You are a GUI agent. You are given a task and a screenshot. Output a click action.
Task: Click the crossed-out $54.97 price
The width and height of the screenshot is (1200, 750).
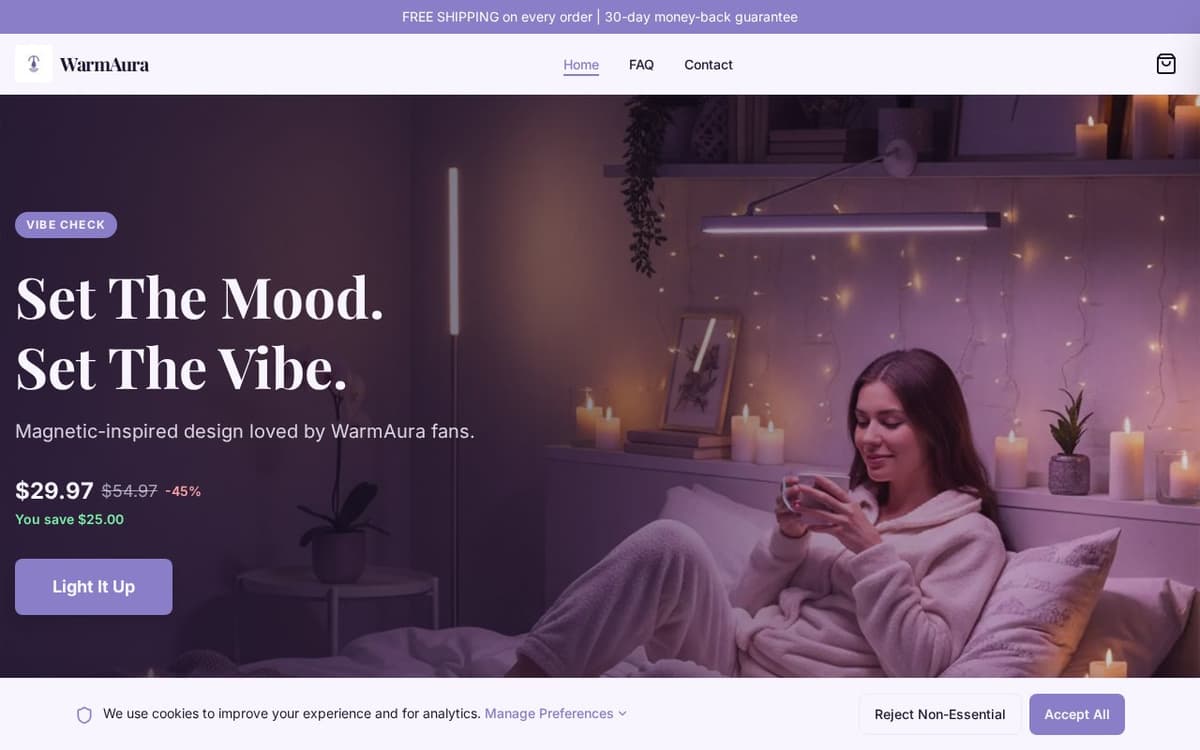pos(129,491)
